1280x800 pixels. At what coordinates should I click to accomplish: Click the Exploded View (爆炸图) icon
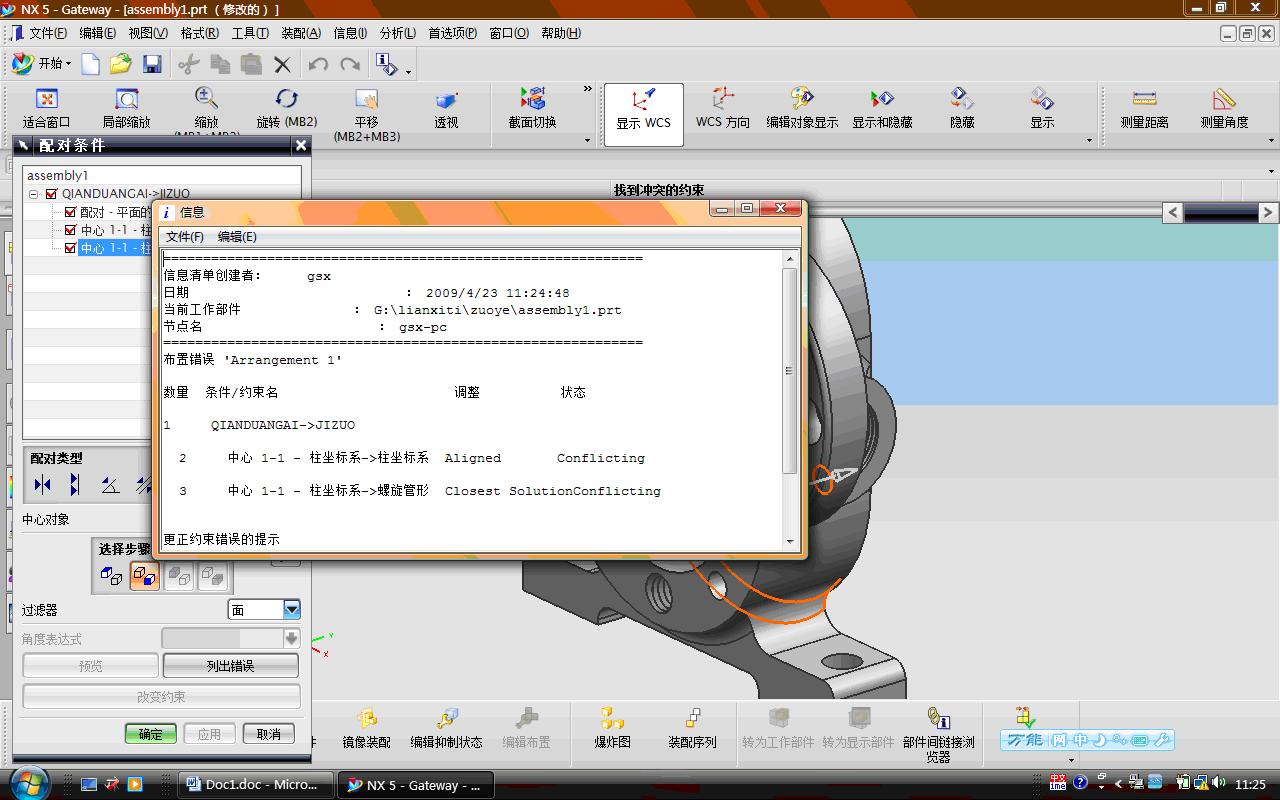coord(612,730)
